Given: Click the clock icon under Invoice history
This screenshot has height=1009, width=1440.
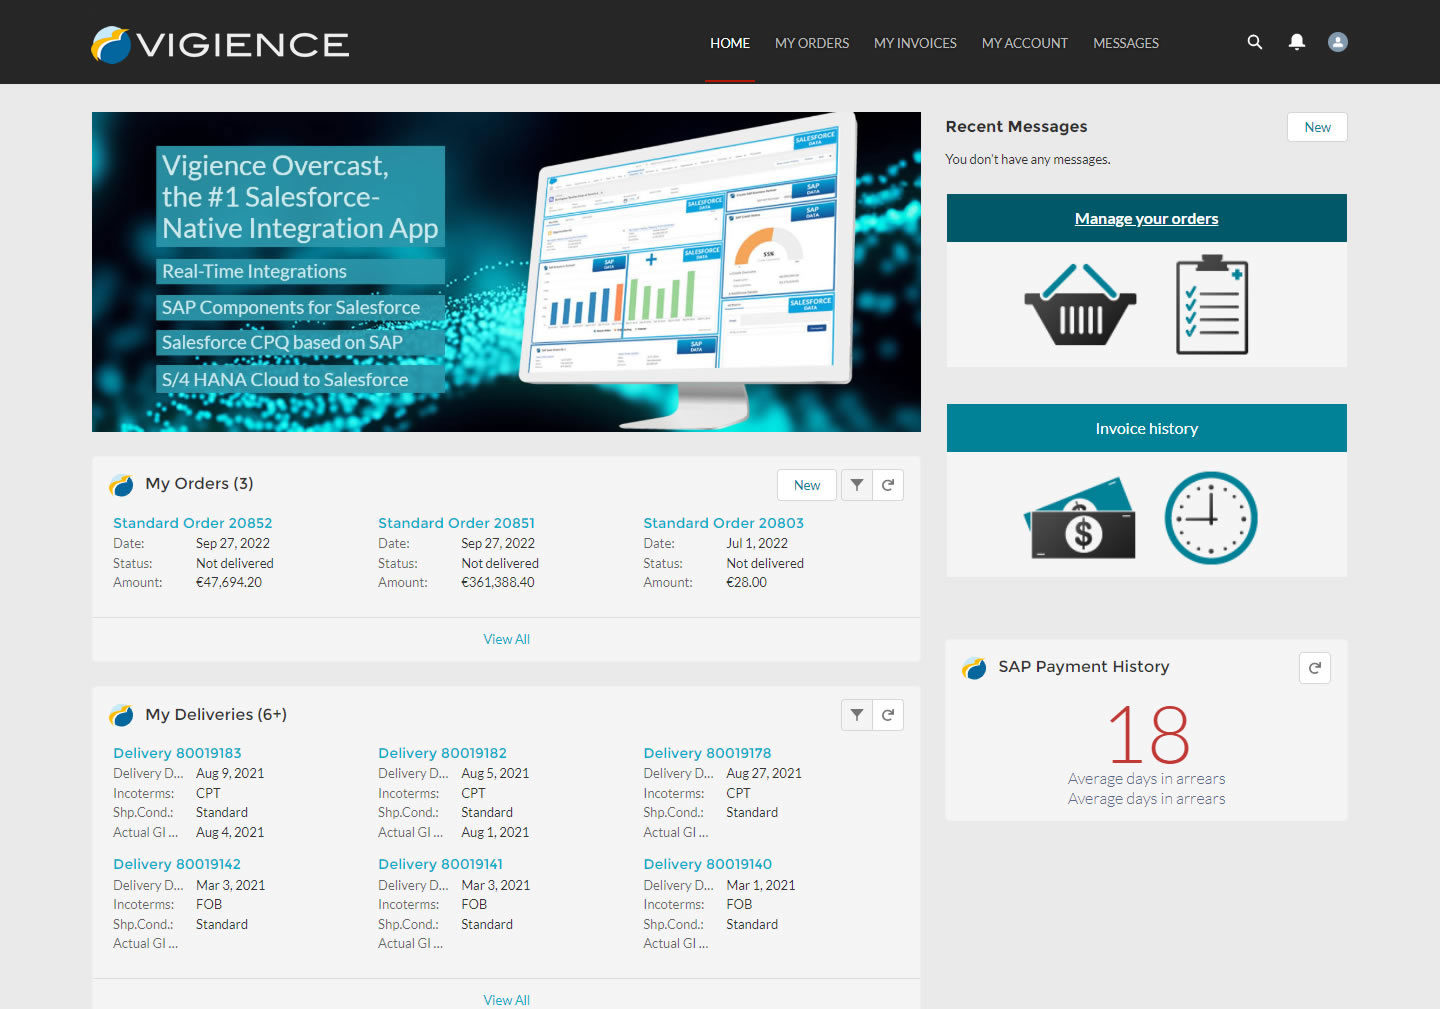Looking at the screenshot, I should coord(1211,518).
